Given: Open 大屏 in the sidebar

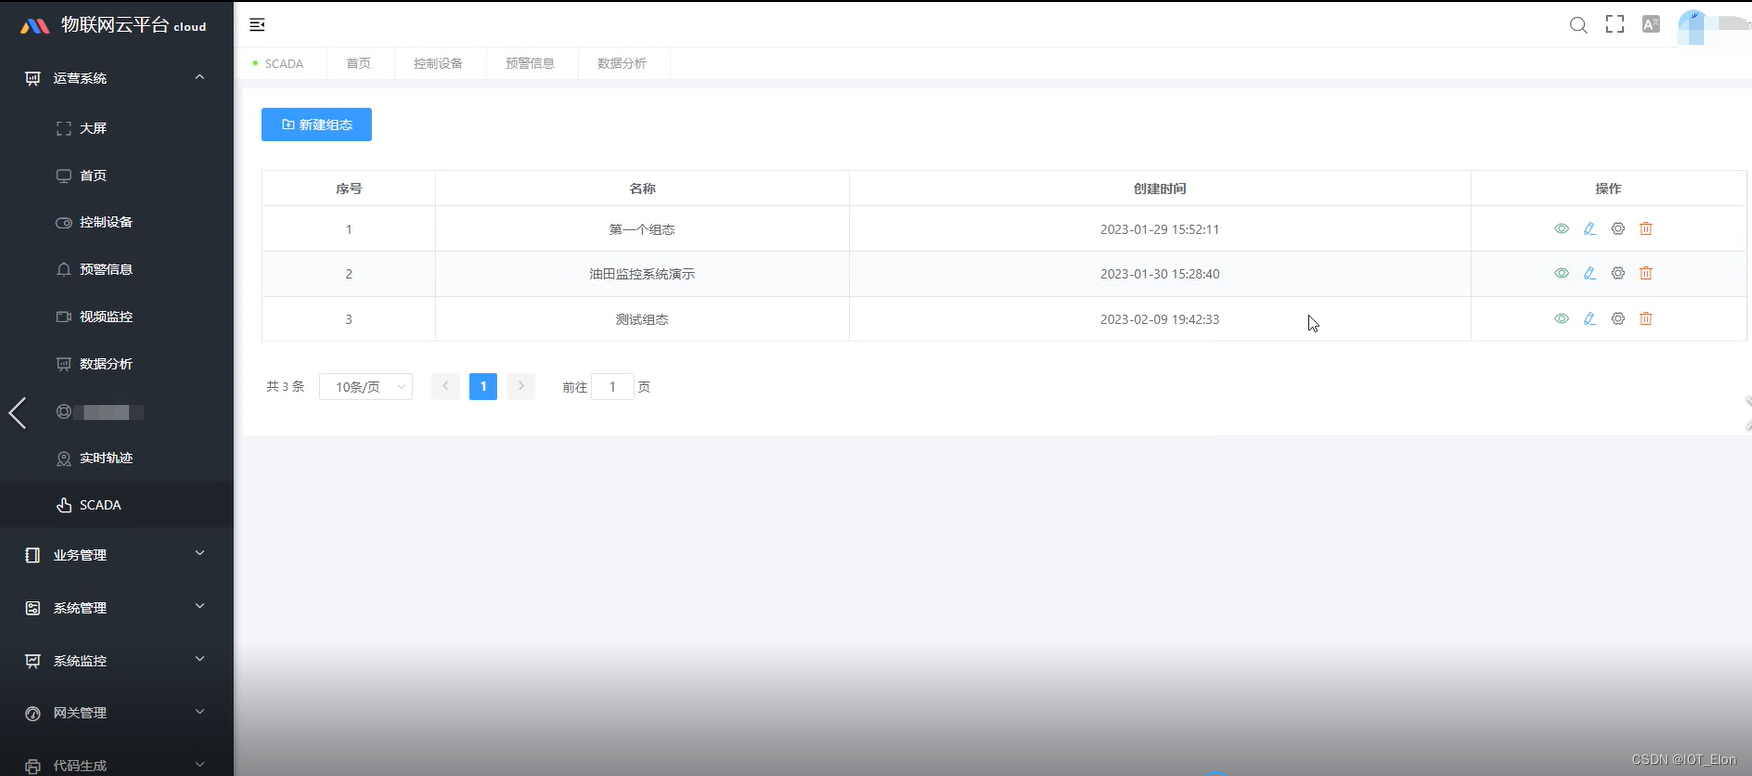Looking at the screenshot, I should click(117, 128).
